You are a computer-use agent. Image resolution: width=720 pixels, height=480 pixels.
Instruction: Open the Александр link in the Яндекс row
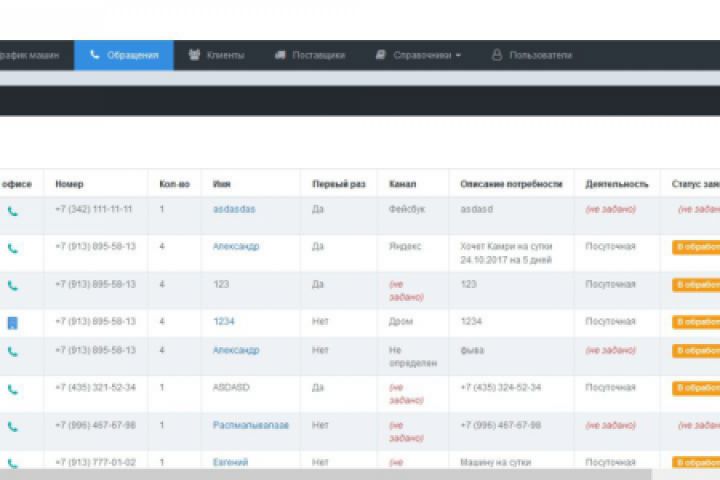[x=236, y=246]
